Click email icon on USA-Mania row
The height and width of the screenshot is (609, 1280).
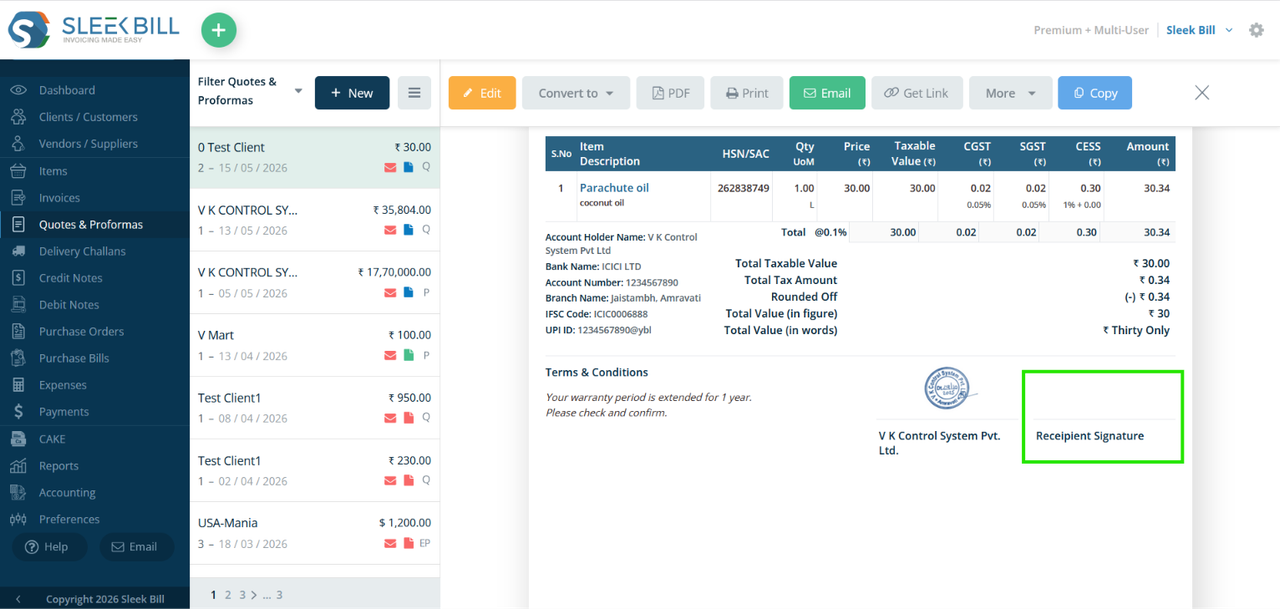click(x=391, y=544)
